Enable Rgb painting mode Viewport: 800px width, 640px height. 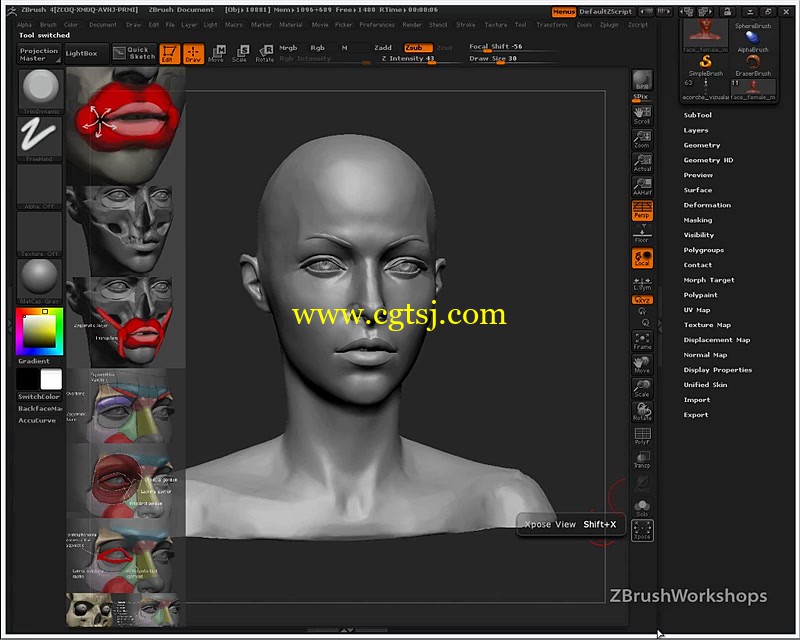tap(317, 47)
